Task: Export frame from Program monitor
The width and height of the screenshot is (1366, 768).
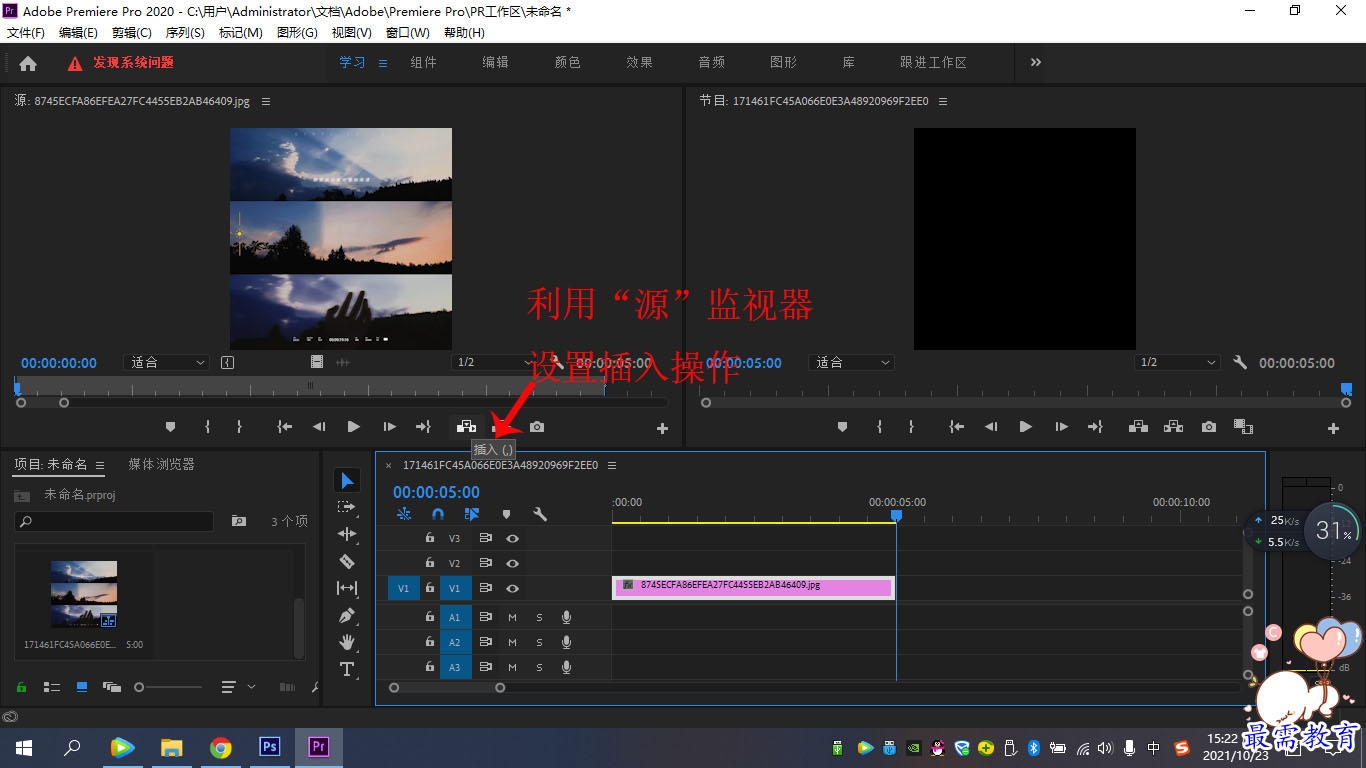Action: click(x=1209, y=427)
